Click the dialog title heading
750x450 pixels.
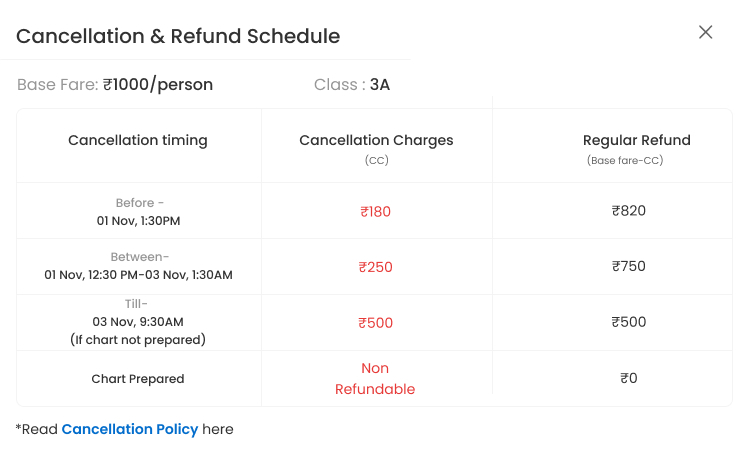coord(178,36)
